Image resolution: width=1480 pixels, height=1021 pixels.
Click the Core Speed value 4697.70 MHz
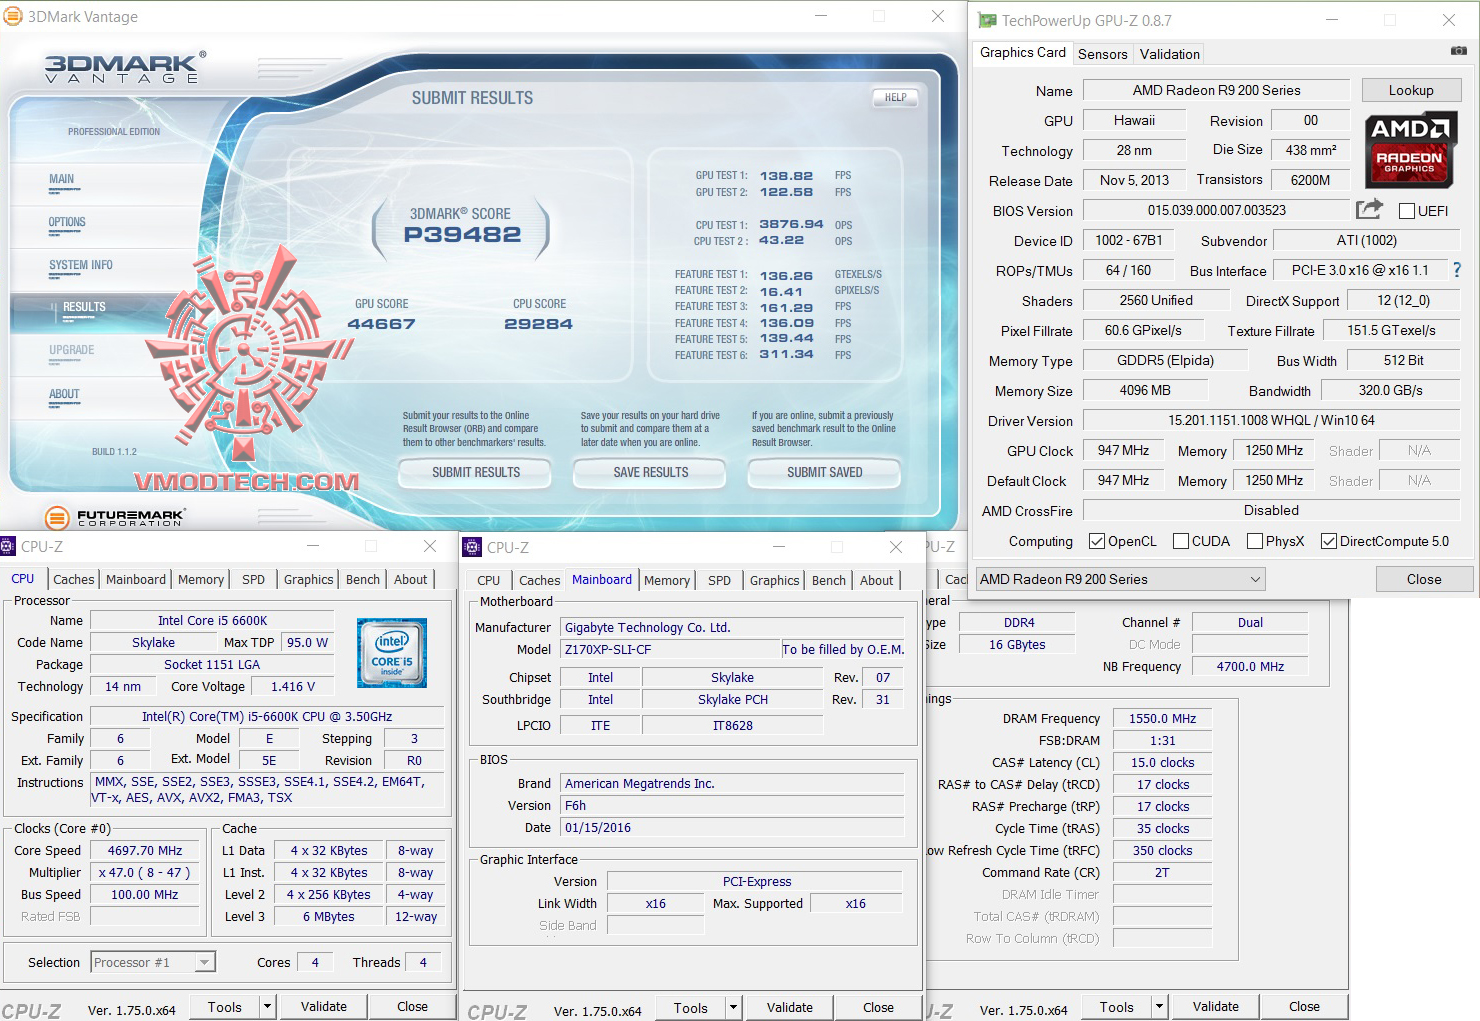pyautogui.click(x=145, y=851)
